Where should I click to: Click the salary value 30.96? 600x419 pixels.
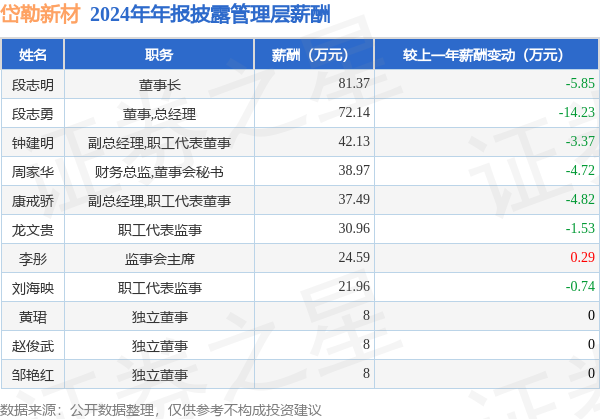coord(354,228)
